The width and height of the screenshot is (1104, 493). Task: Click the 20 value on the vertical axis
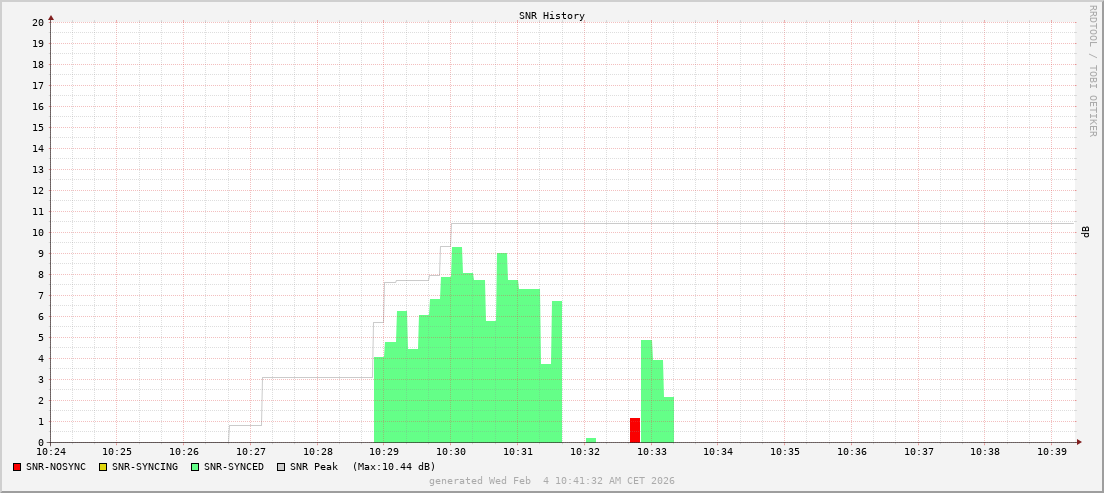pos(37,22)
